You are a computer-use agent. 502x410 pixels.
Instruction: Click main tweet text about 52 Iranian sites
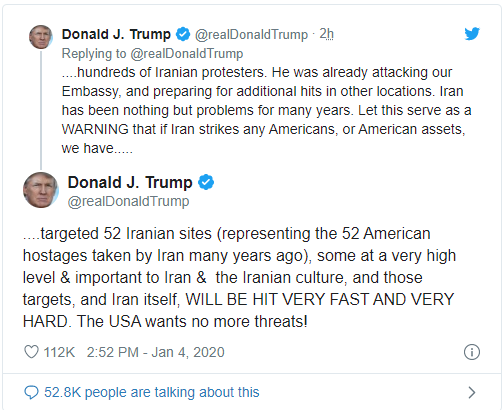click(239, 277)
